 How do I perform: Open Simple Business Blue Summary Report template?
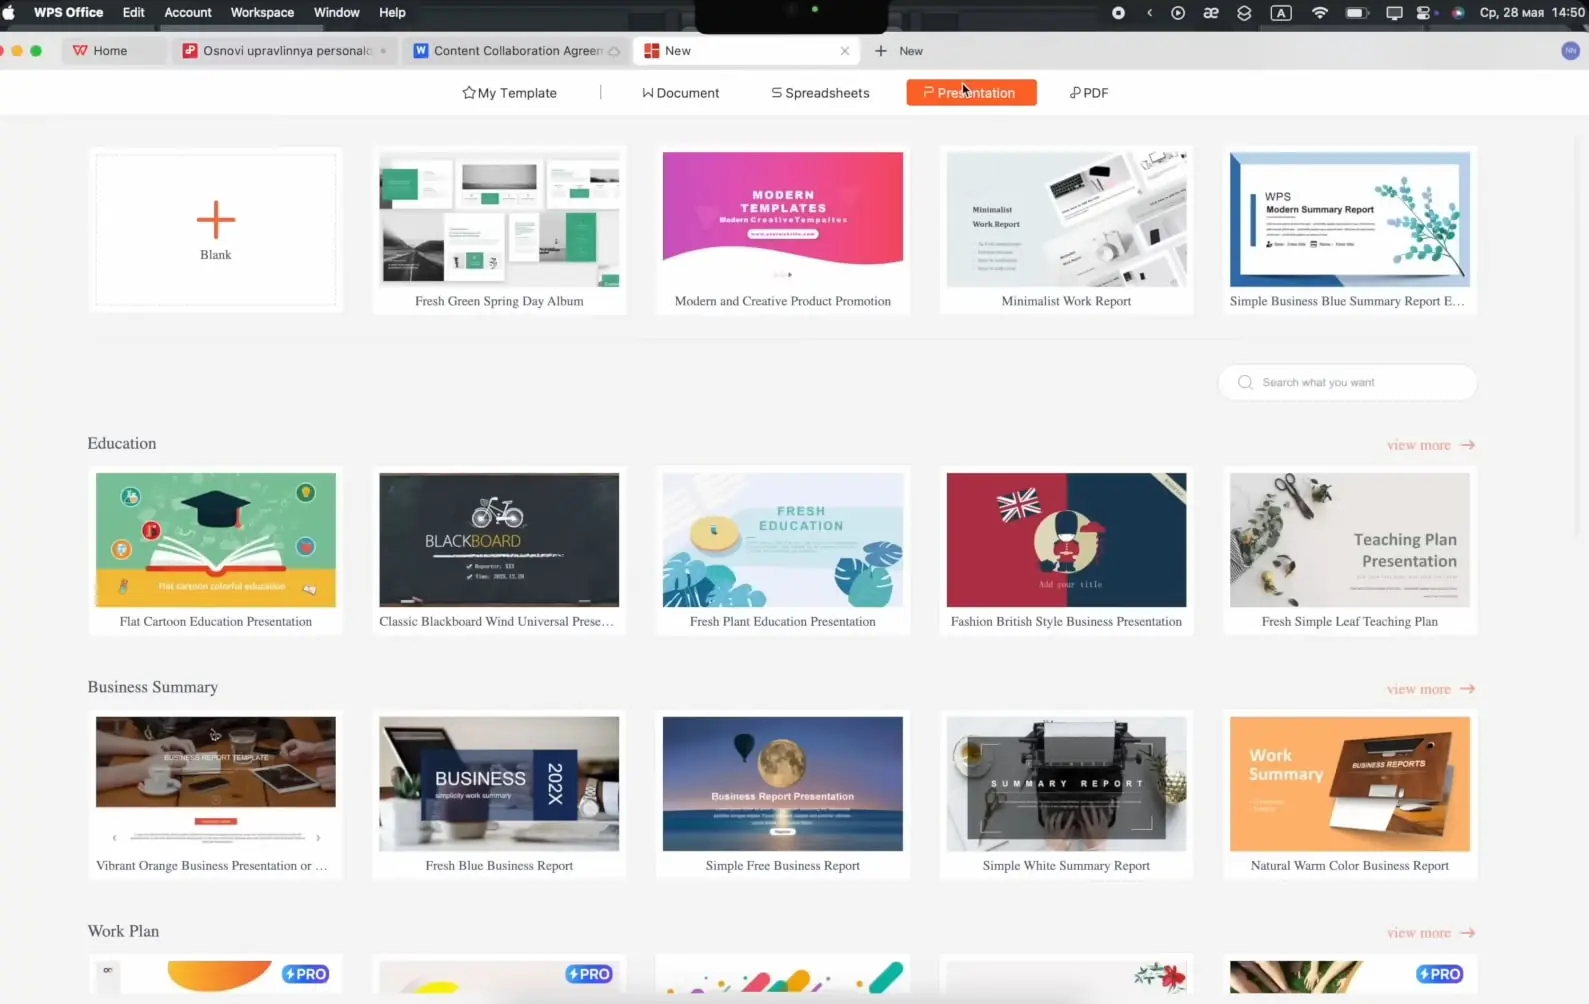coord(1349,230)
